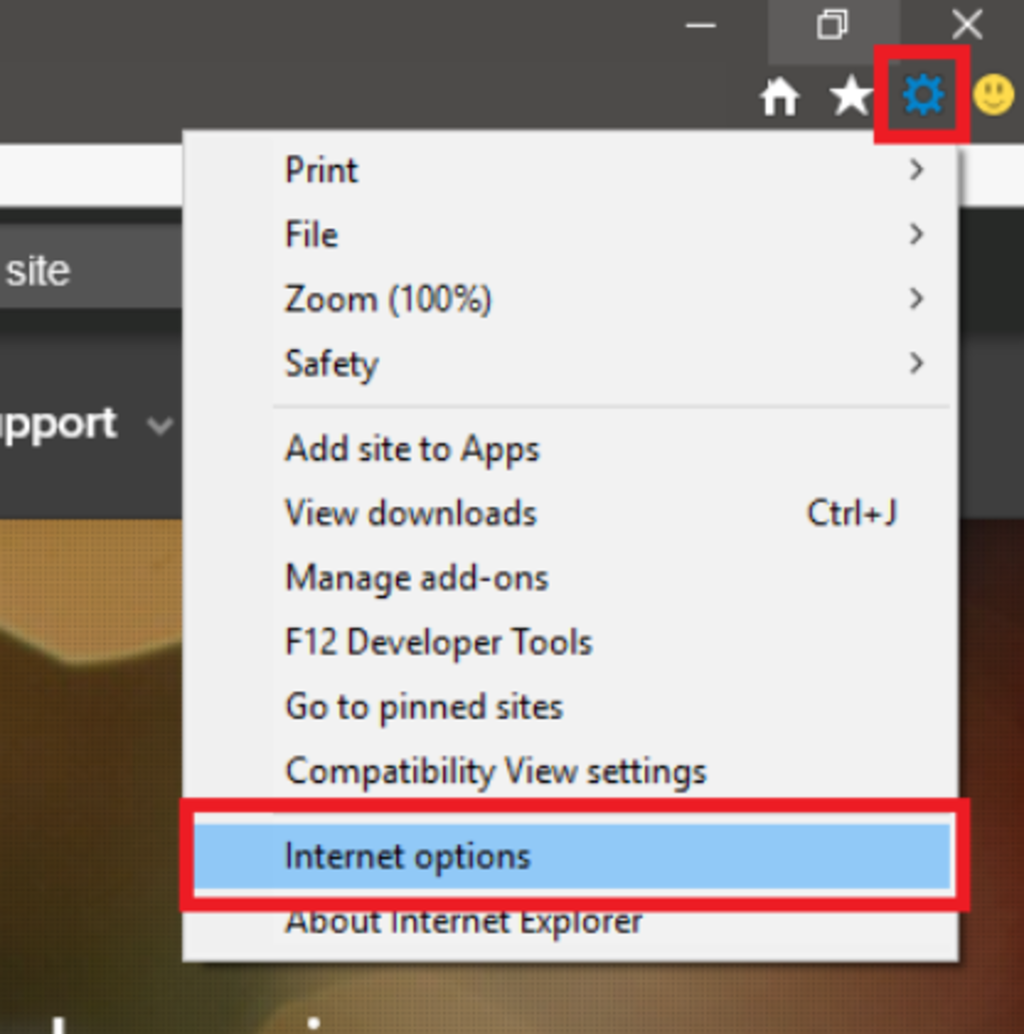Click the Home icon
1024x1034 pixels.
coord(781,95)
